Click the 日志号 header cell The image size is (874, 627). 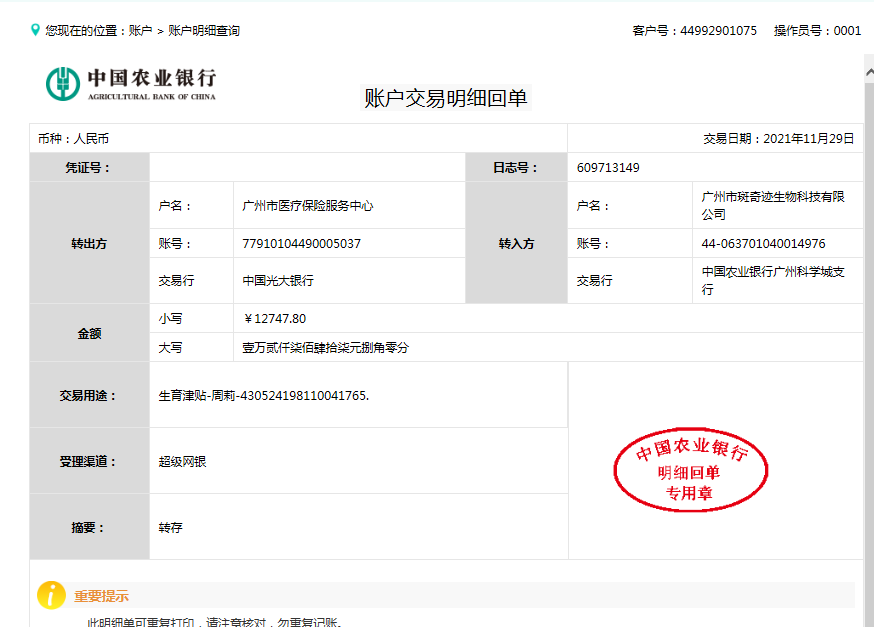516,167
